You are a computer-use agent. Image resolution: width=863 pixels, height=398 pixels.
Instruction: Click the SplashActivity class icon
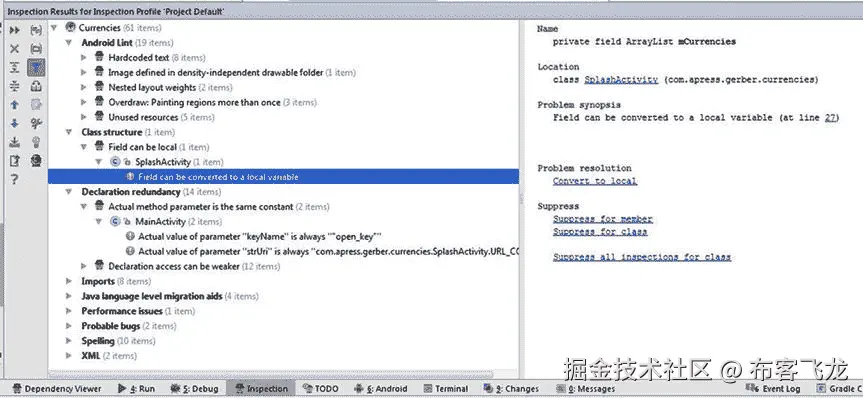point(116,162)
